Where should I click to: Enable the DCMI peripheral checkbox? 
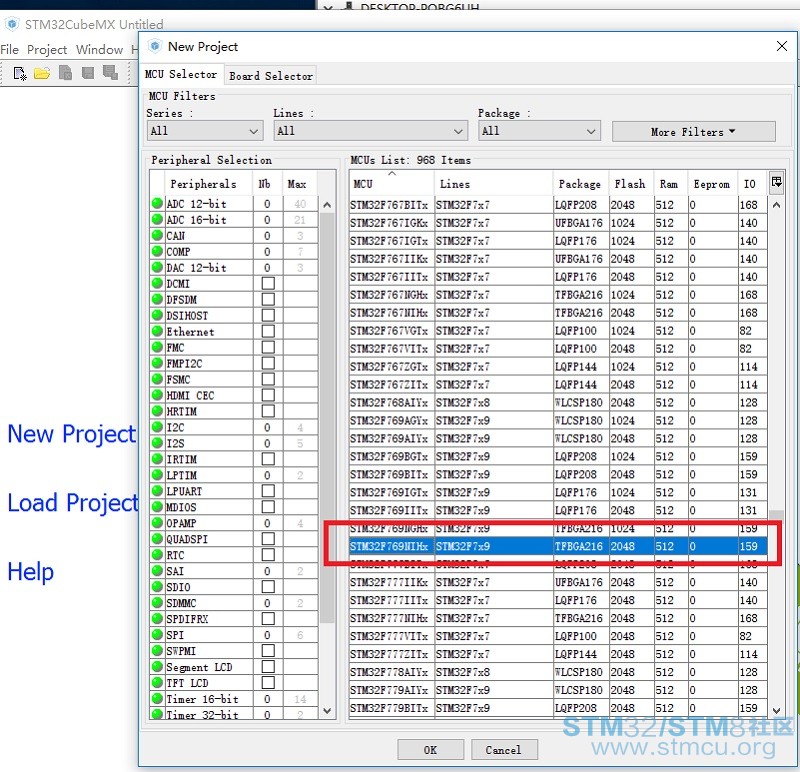268,283
